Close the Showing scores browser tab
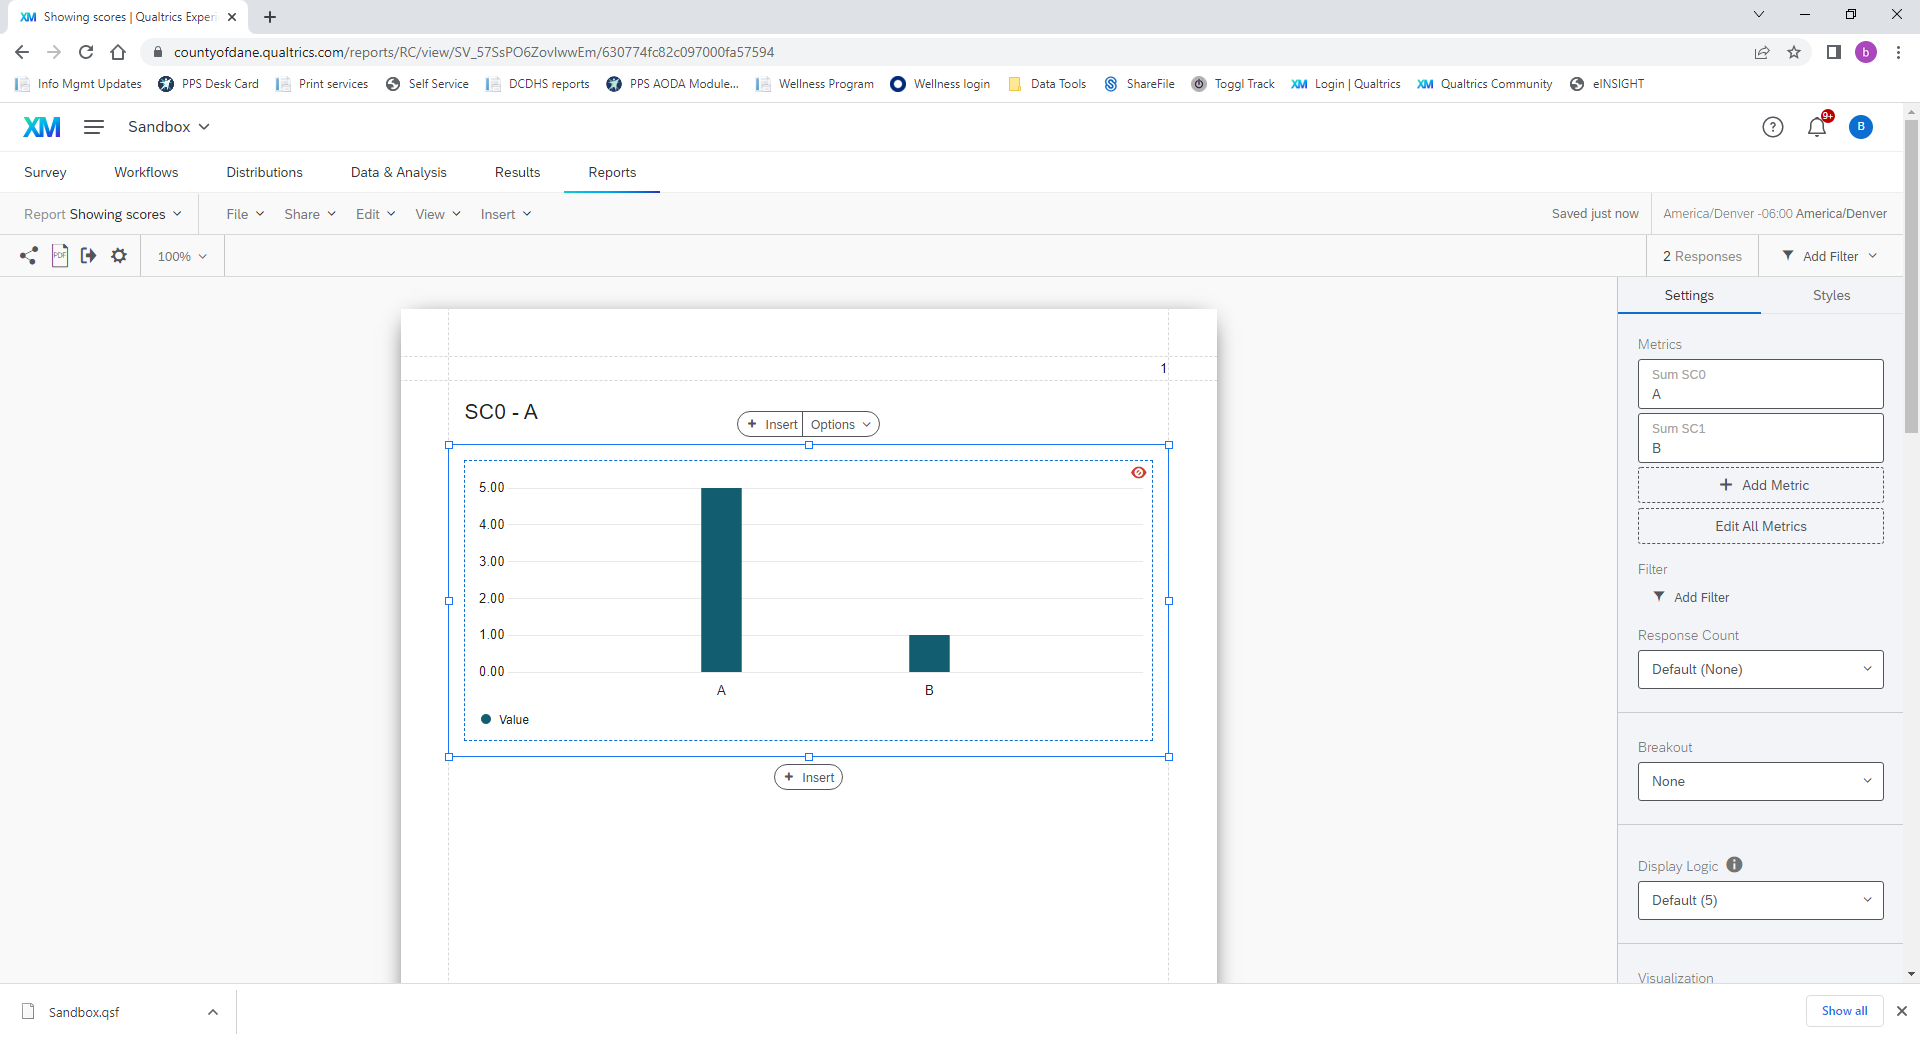 [x=232, y=17]
